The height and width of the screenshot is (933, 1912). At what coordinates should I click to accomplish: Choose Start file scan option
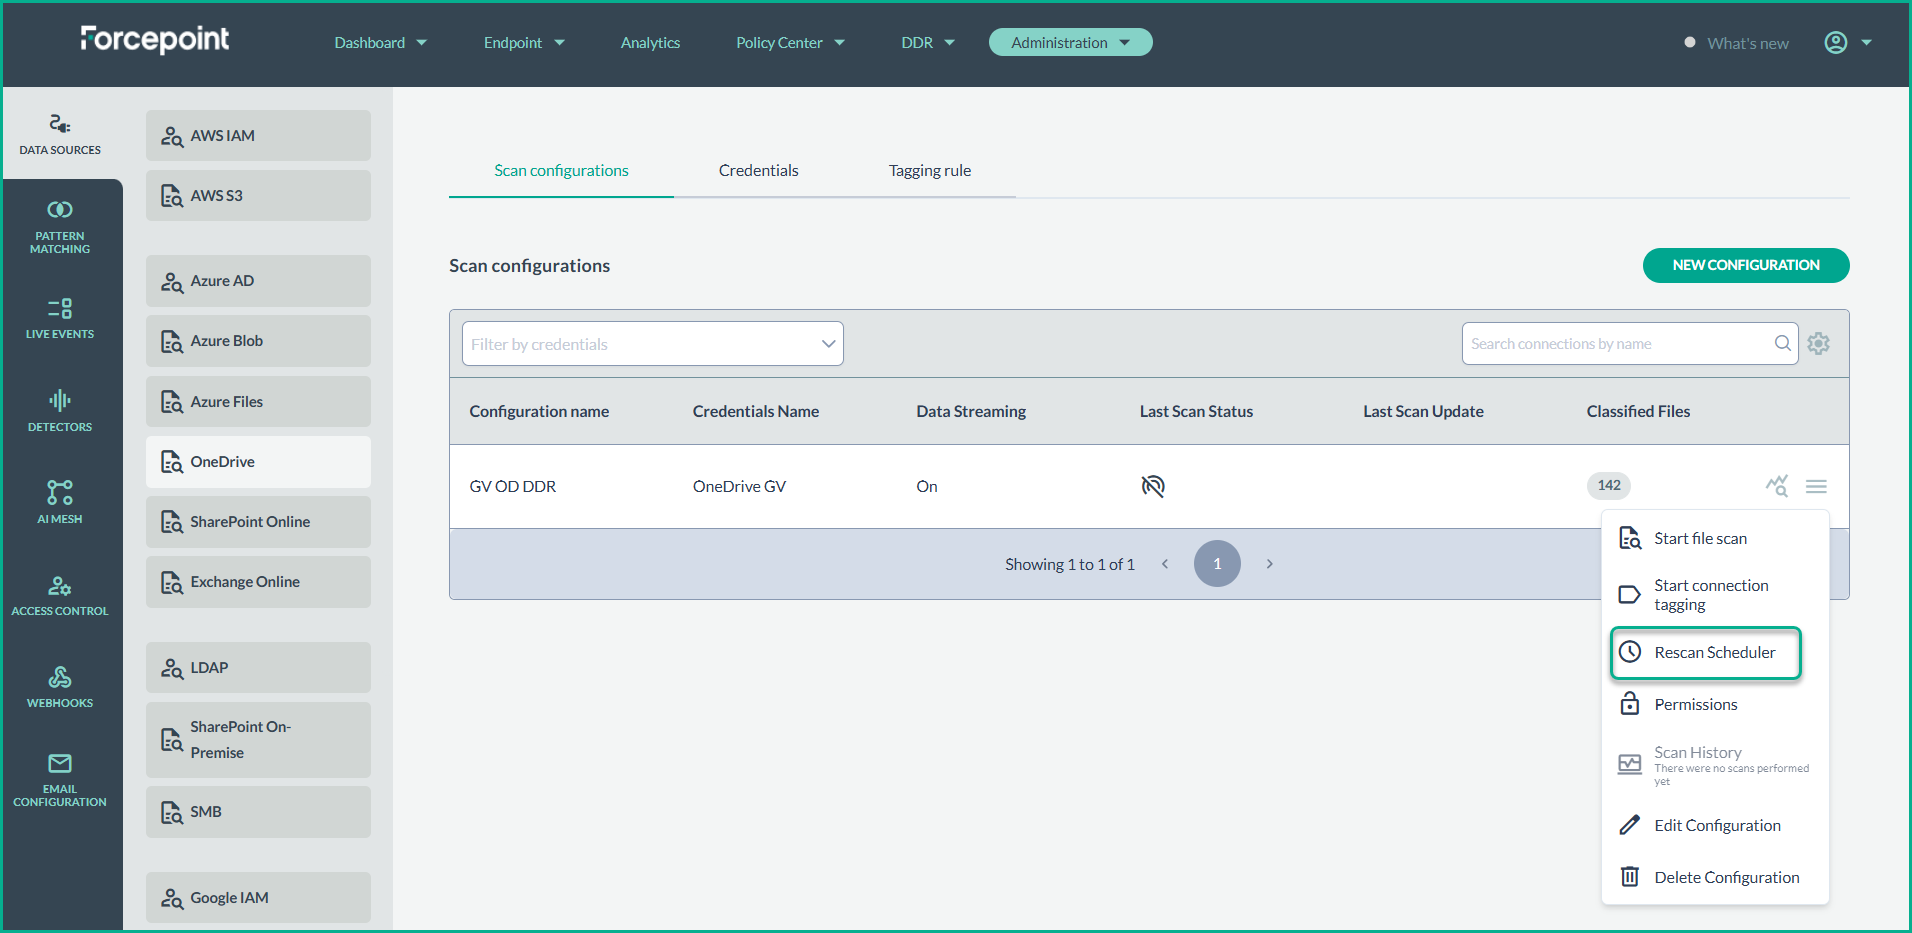pos(1700,537)
